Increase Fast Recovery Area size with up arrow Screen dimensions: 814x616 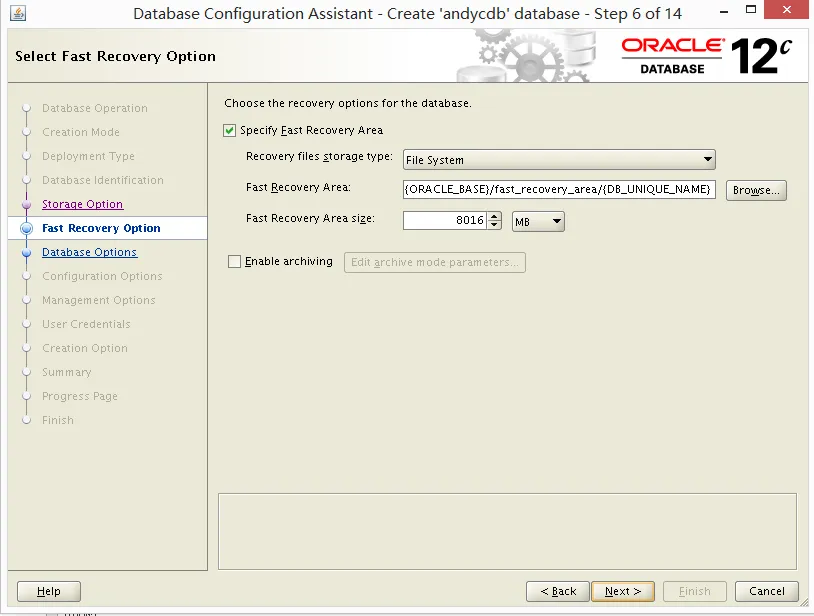(495, 216)
